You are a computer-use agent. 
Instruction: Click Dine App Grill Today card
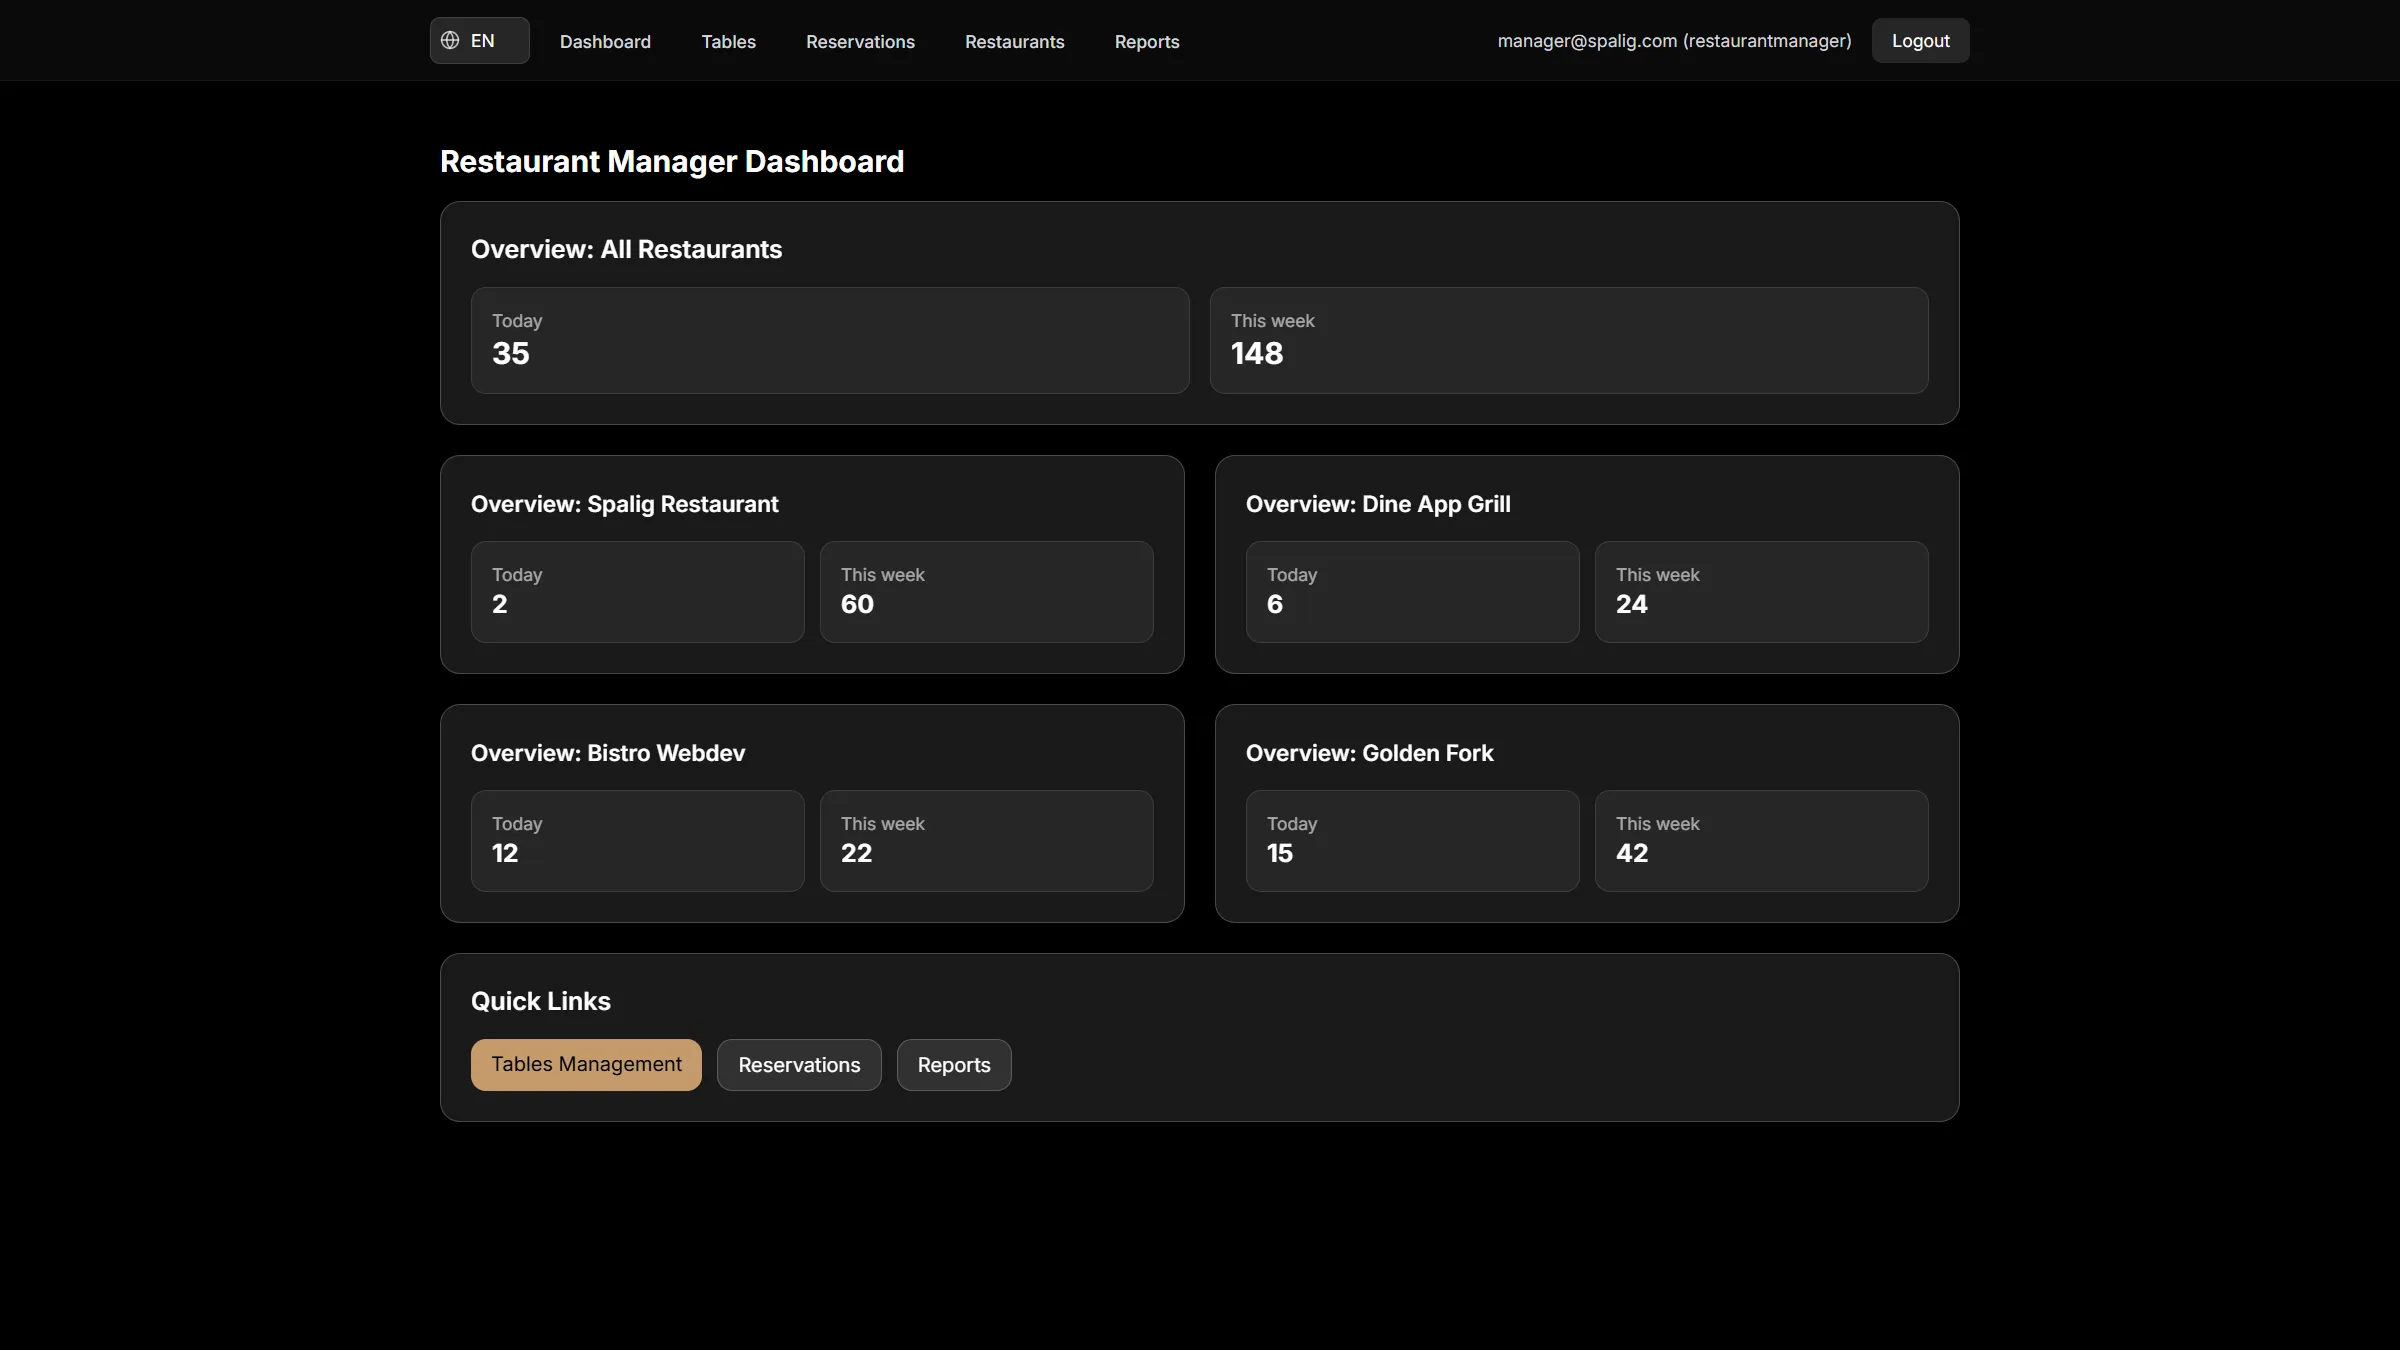coord(1412,591)
